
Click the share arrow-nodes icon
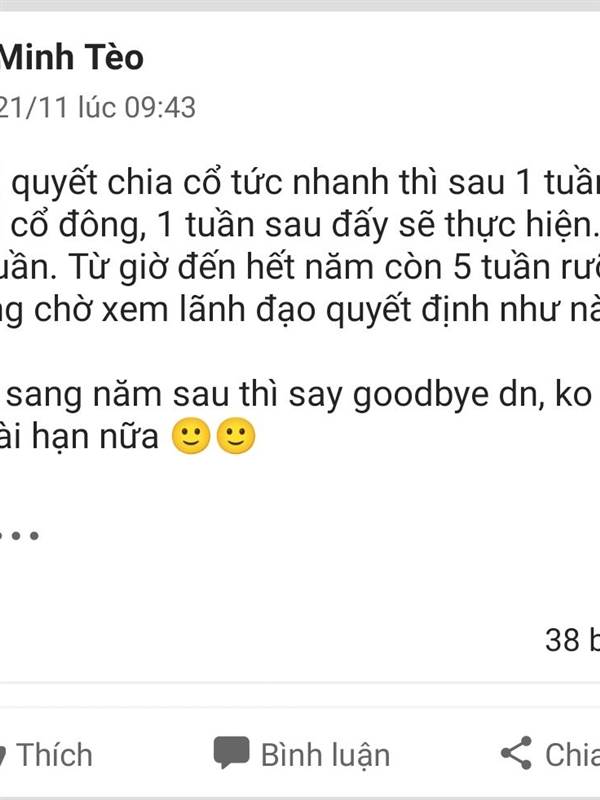click(x=516, y=753)
